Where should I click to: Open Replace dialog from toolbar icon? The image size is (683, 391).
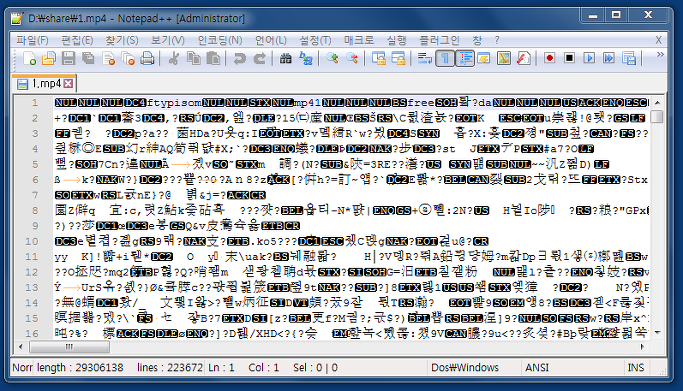(306, 58)
